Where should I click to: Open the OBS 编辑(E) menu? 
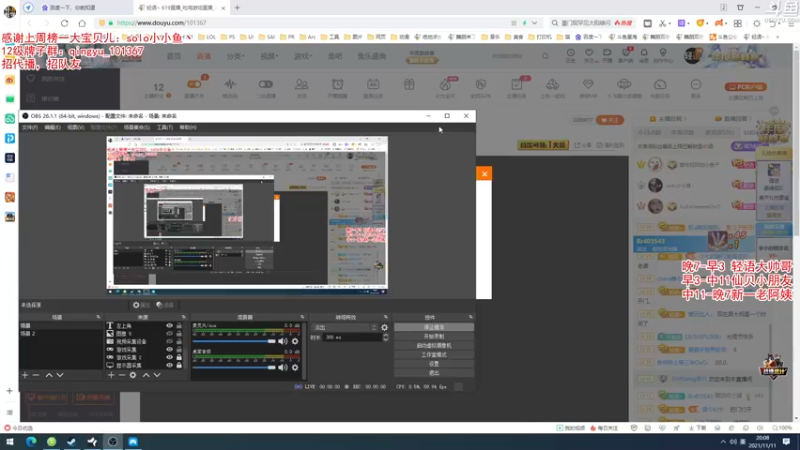click(x=53, y=128)
